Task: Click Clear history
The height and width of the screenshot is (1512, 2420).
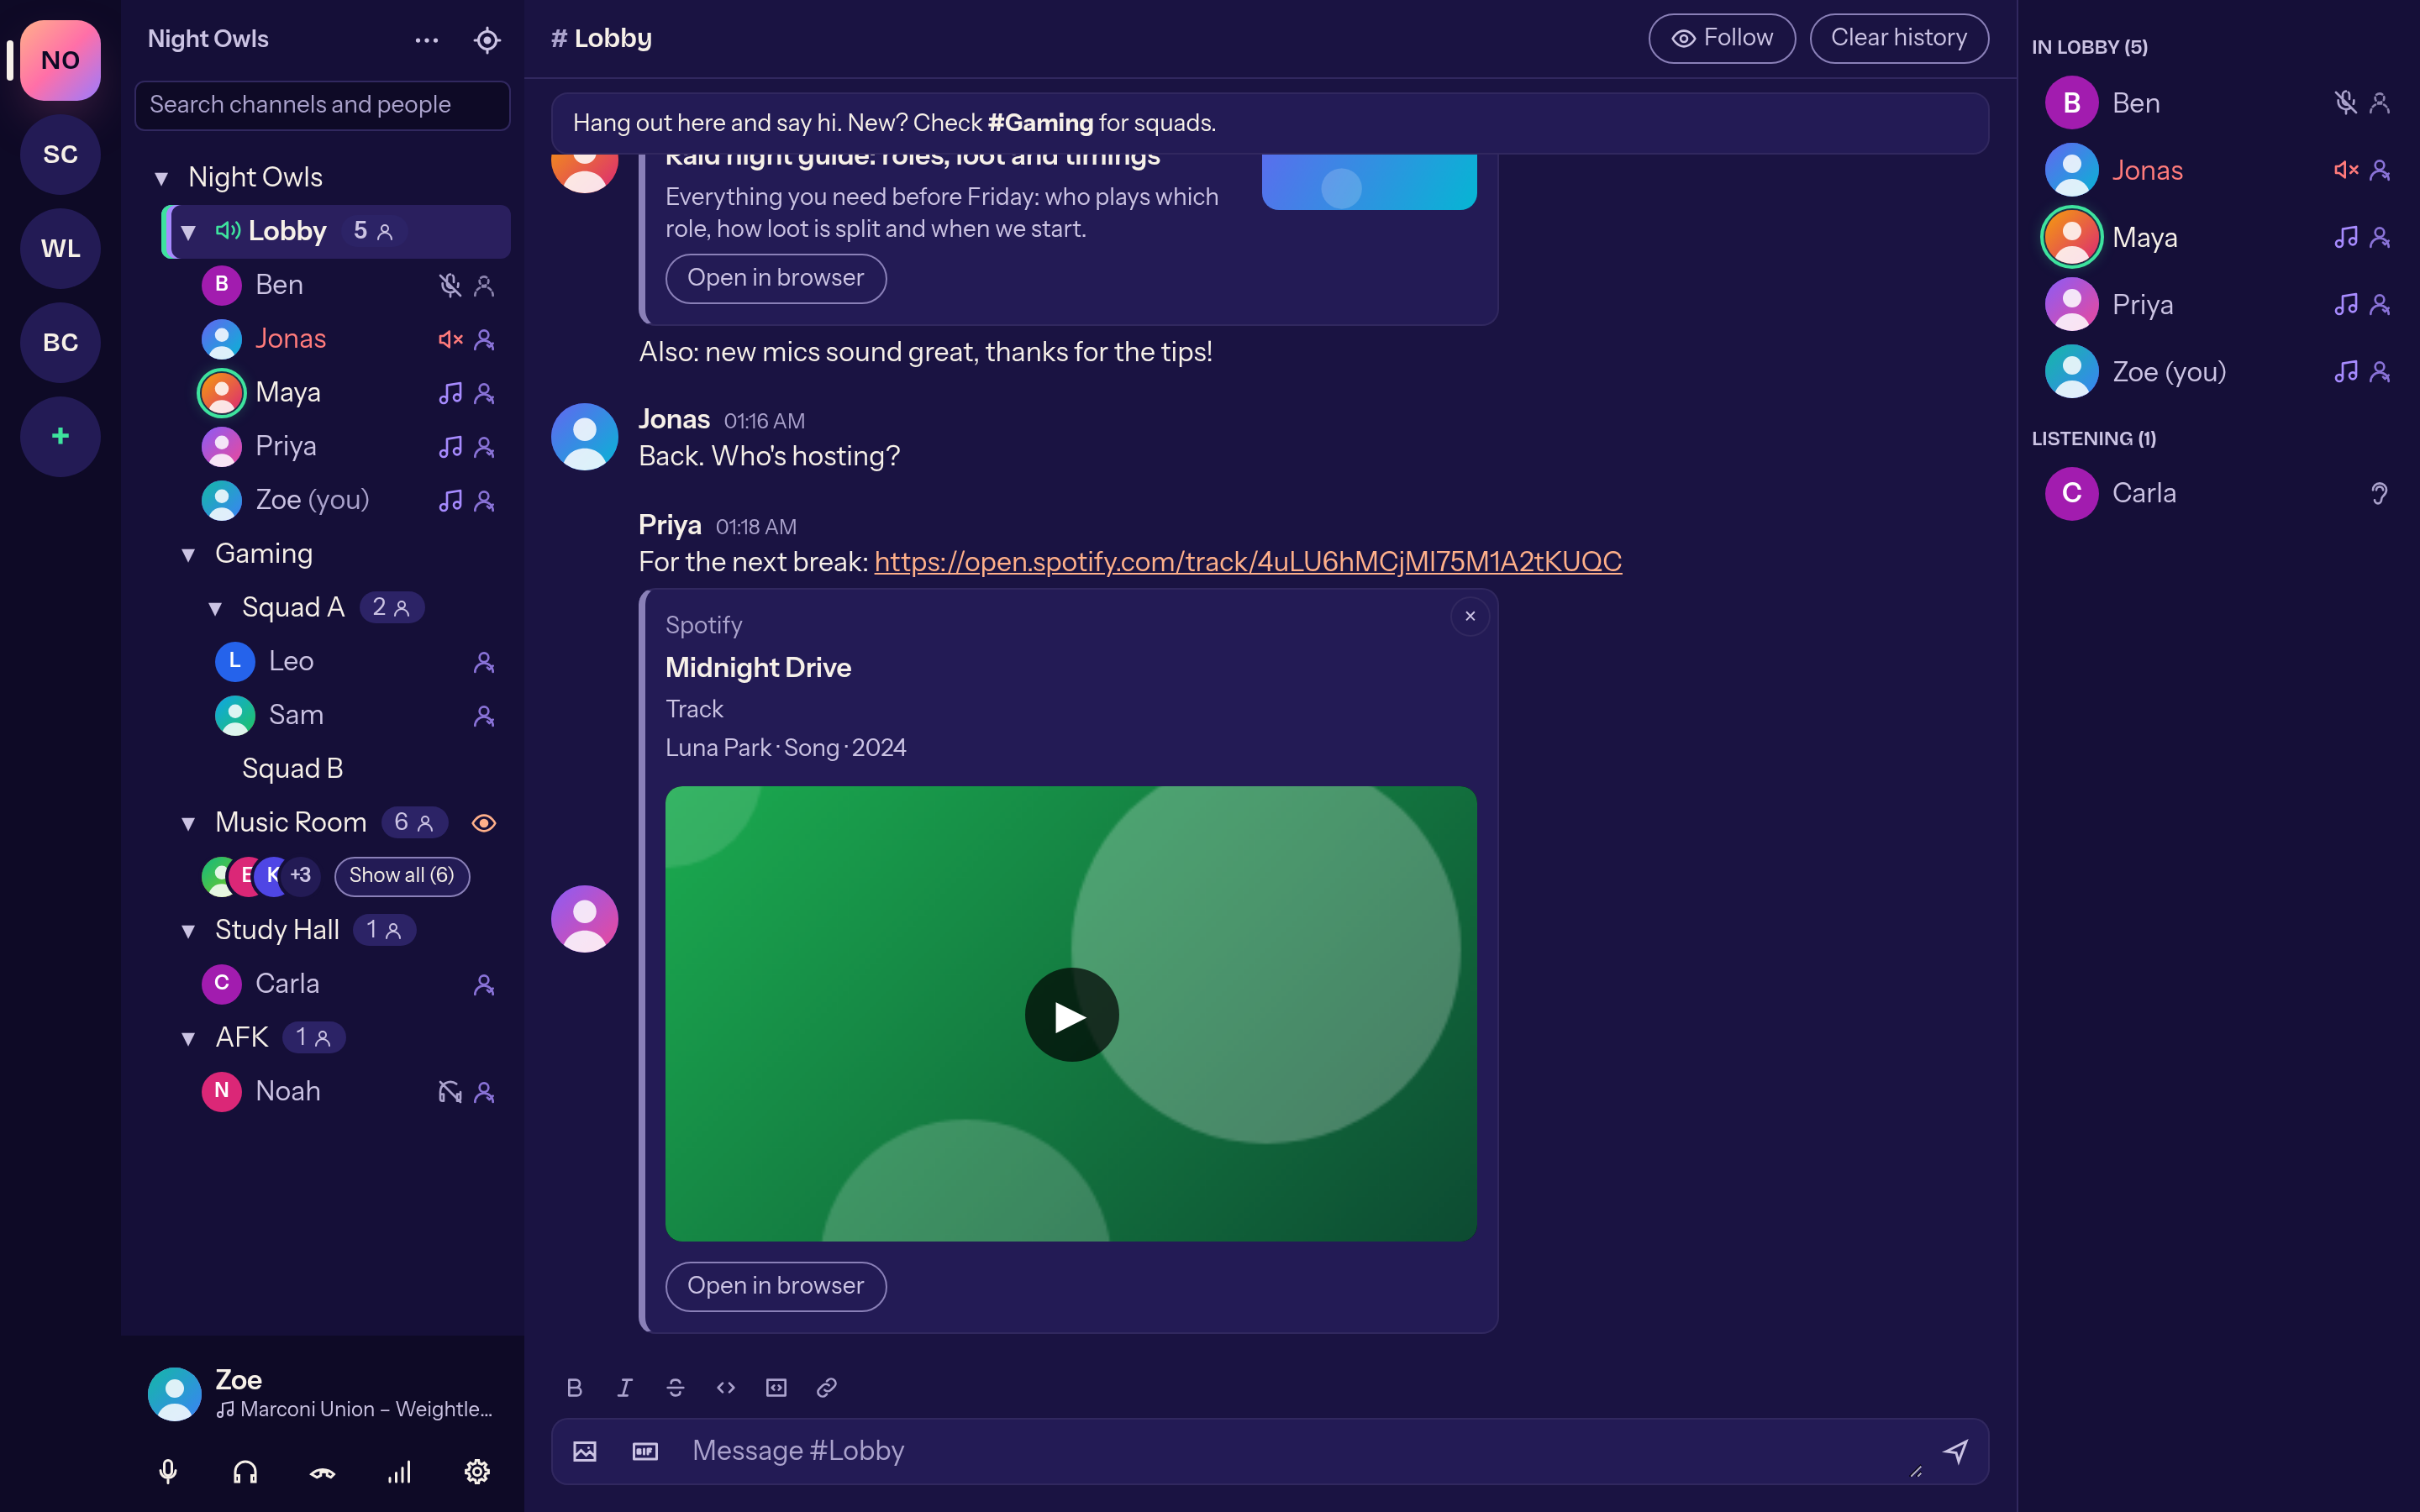Action: pyautogui.click(x=1898, y=38)
